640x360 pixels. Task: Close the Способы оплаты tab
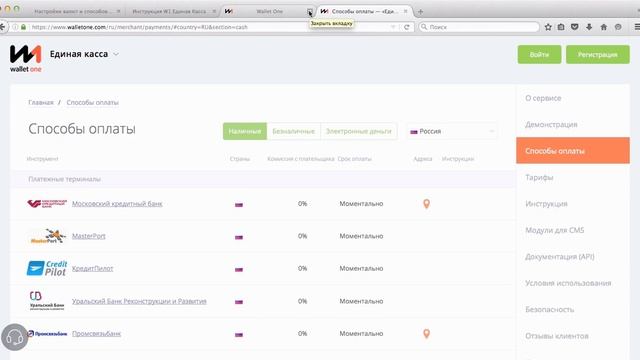click(405, 11)
